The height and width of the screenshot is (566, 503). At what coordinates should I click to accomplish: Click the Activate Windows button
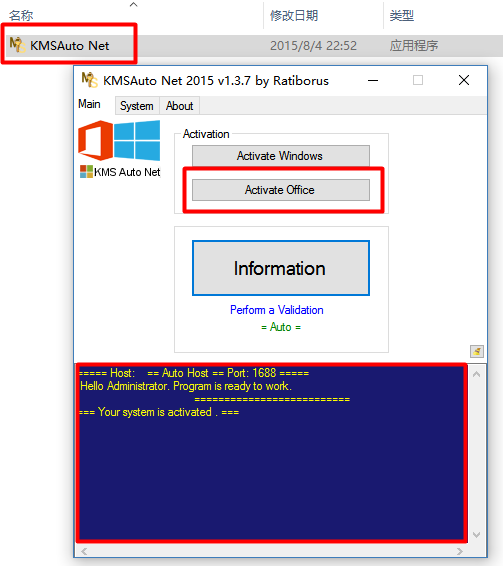pos(281,156)
